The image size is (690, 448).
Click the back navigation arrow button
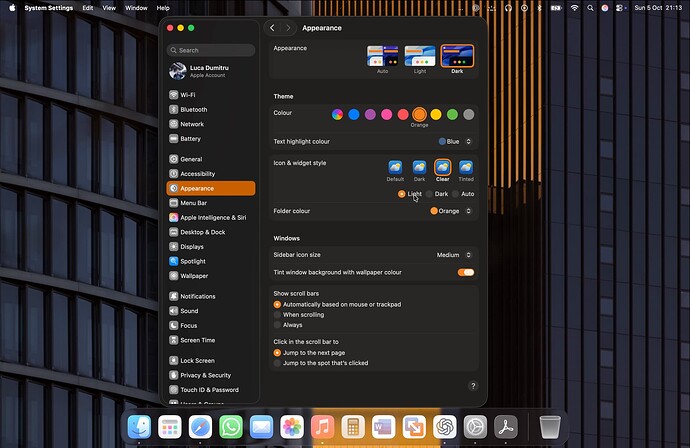coord(273,28)
